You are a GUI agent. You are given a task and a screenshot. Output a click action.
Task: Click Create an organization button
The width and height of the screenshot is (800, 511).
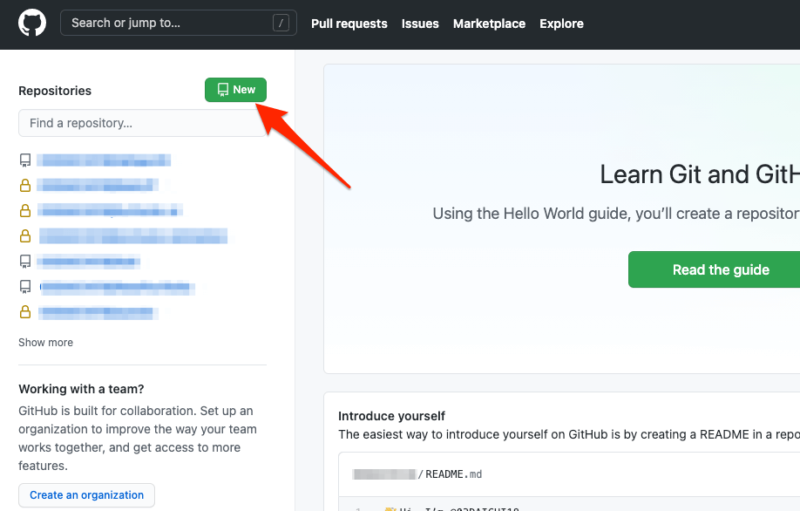click(86, 495)
